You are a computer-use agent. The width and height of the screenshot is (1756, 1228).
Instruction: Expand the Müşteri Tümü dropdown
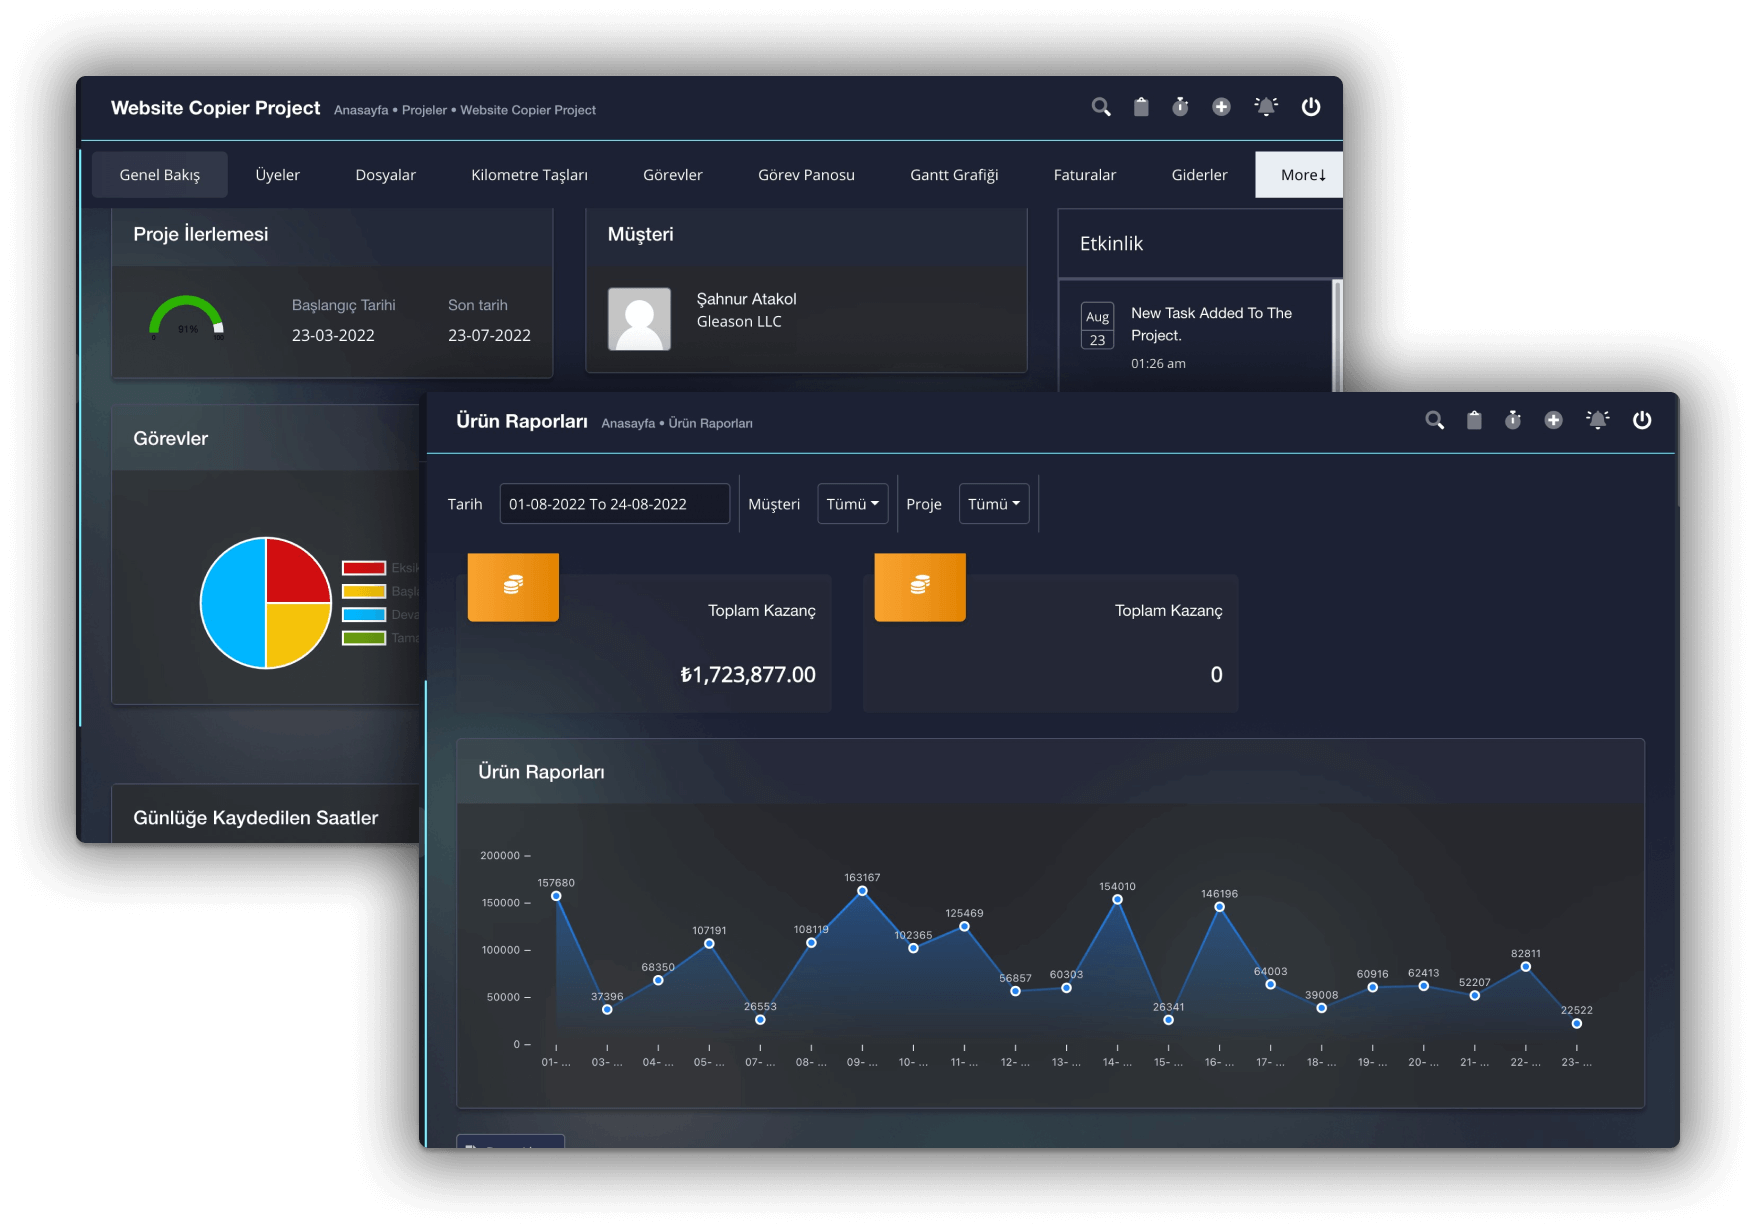click(x=852, y=504)
